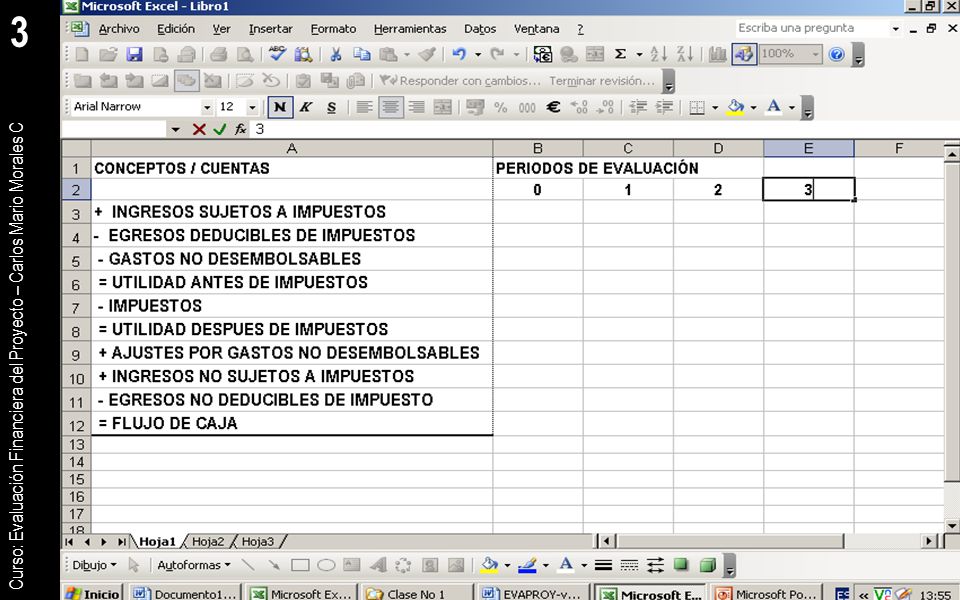This screenshot has height=600, width=960.
Task: Switch to the Hoja2 sheet tab
Action: (208, 542)
